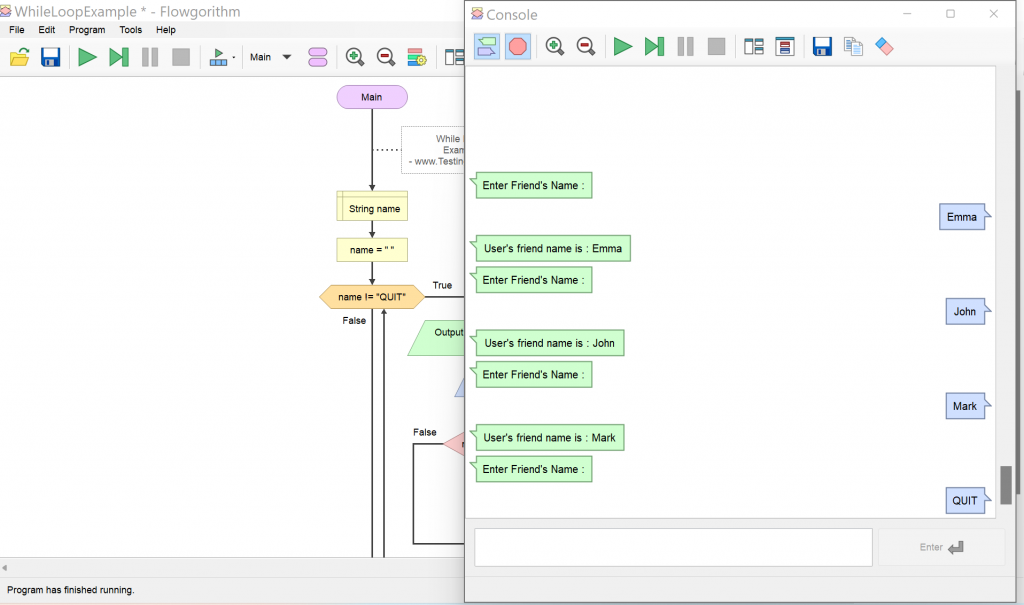Select the Main start symbol

(372, 97)
